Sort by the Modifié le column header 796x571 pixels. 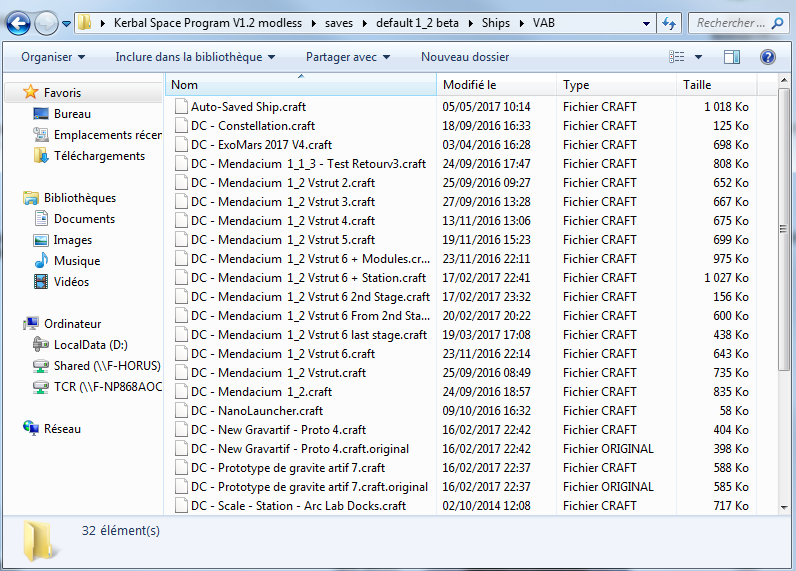(496, 85)
